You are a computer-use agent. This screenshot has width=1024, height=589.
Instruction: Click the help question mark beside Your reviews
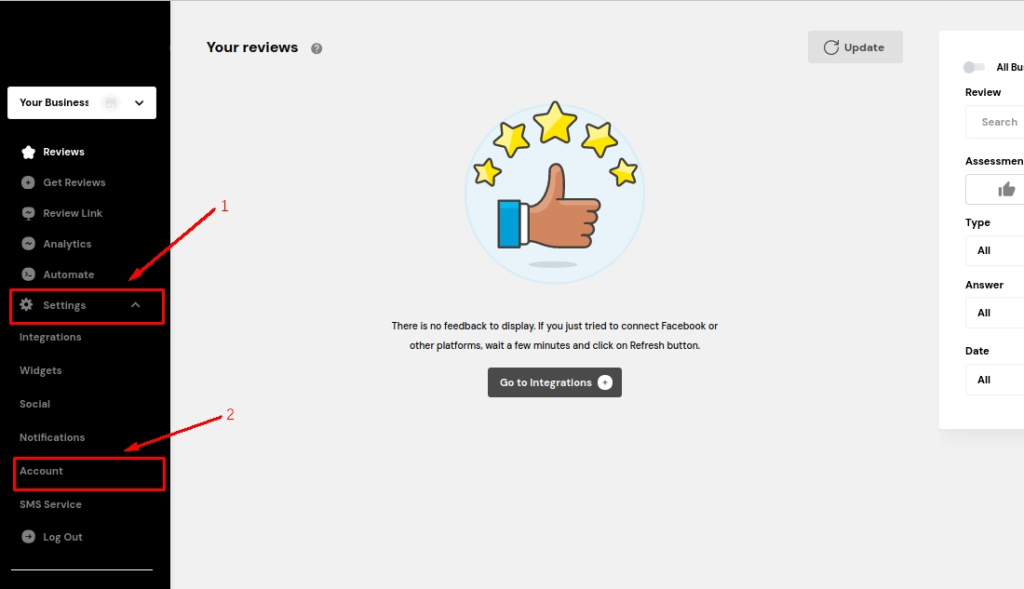[x=317, y=48]
